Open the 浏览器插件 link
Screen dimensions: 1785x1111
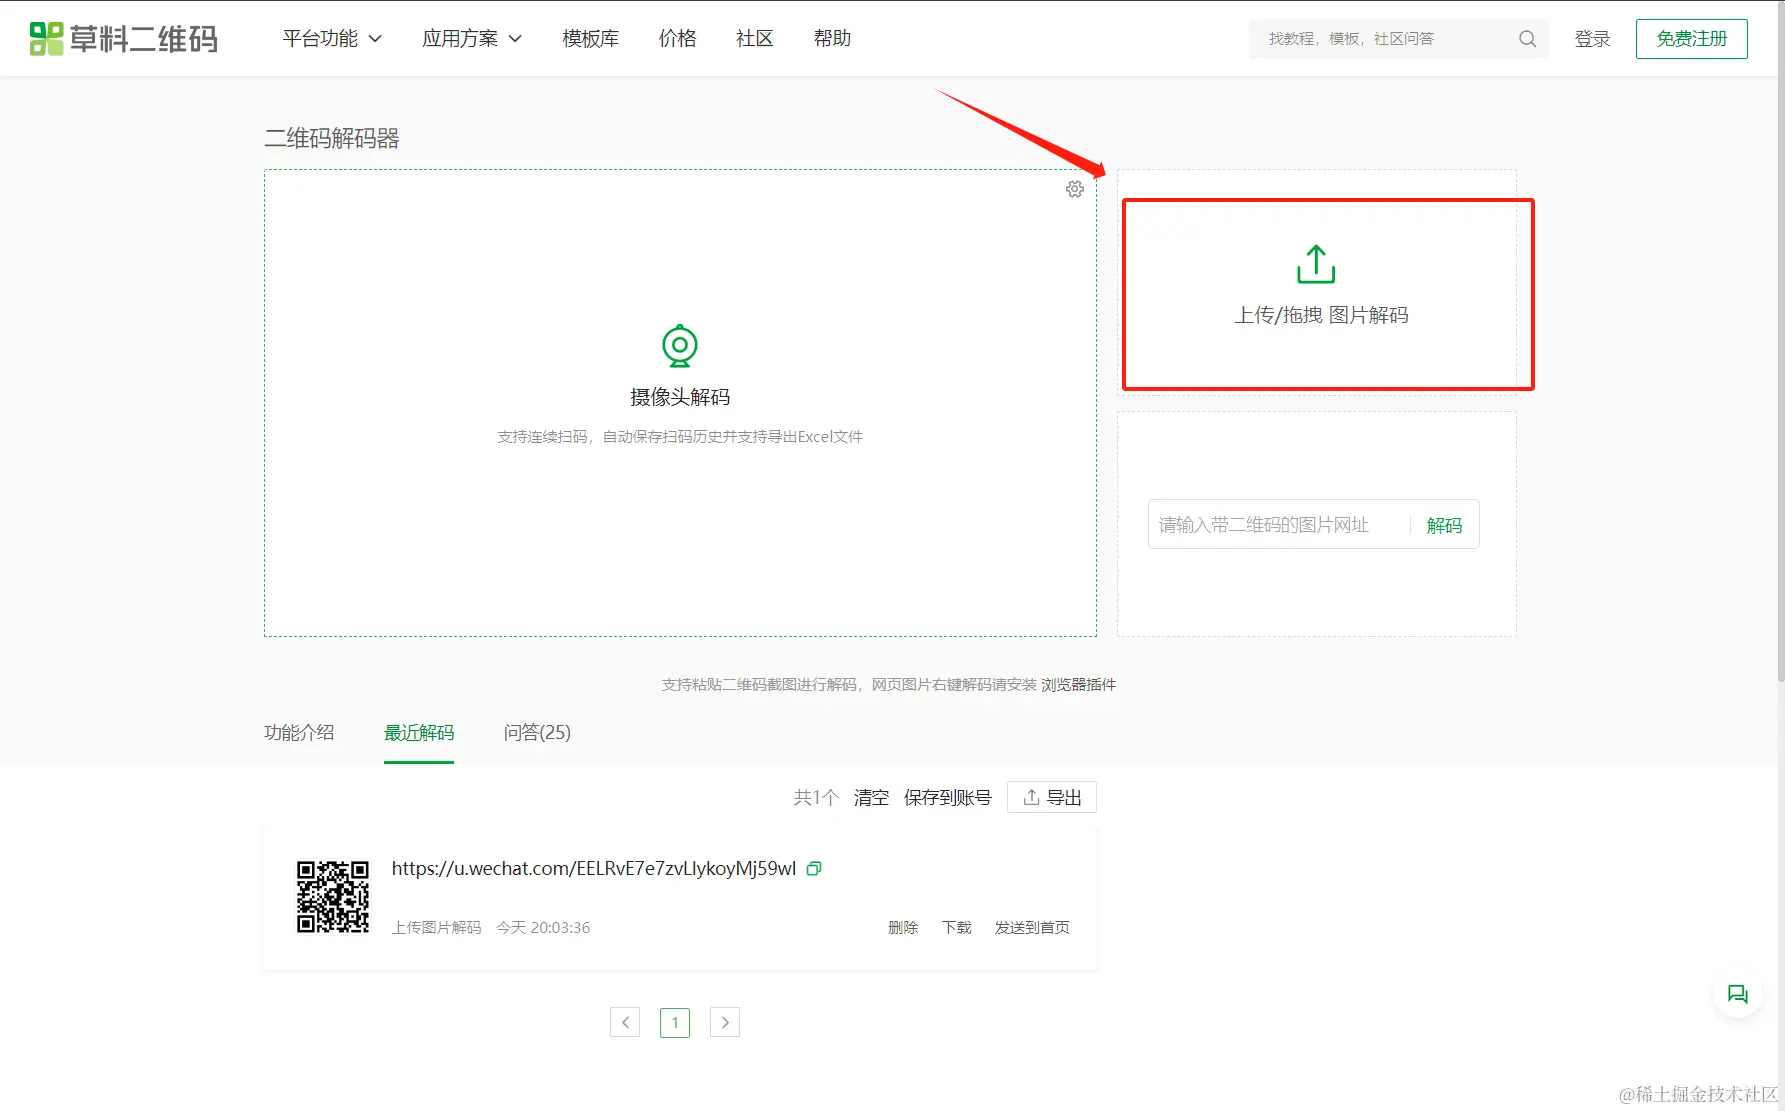tap(1079, 685)
